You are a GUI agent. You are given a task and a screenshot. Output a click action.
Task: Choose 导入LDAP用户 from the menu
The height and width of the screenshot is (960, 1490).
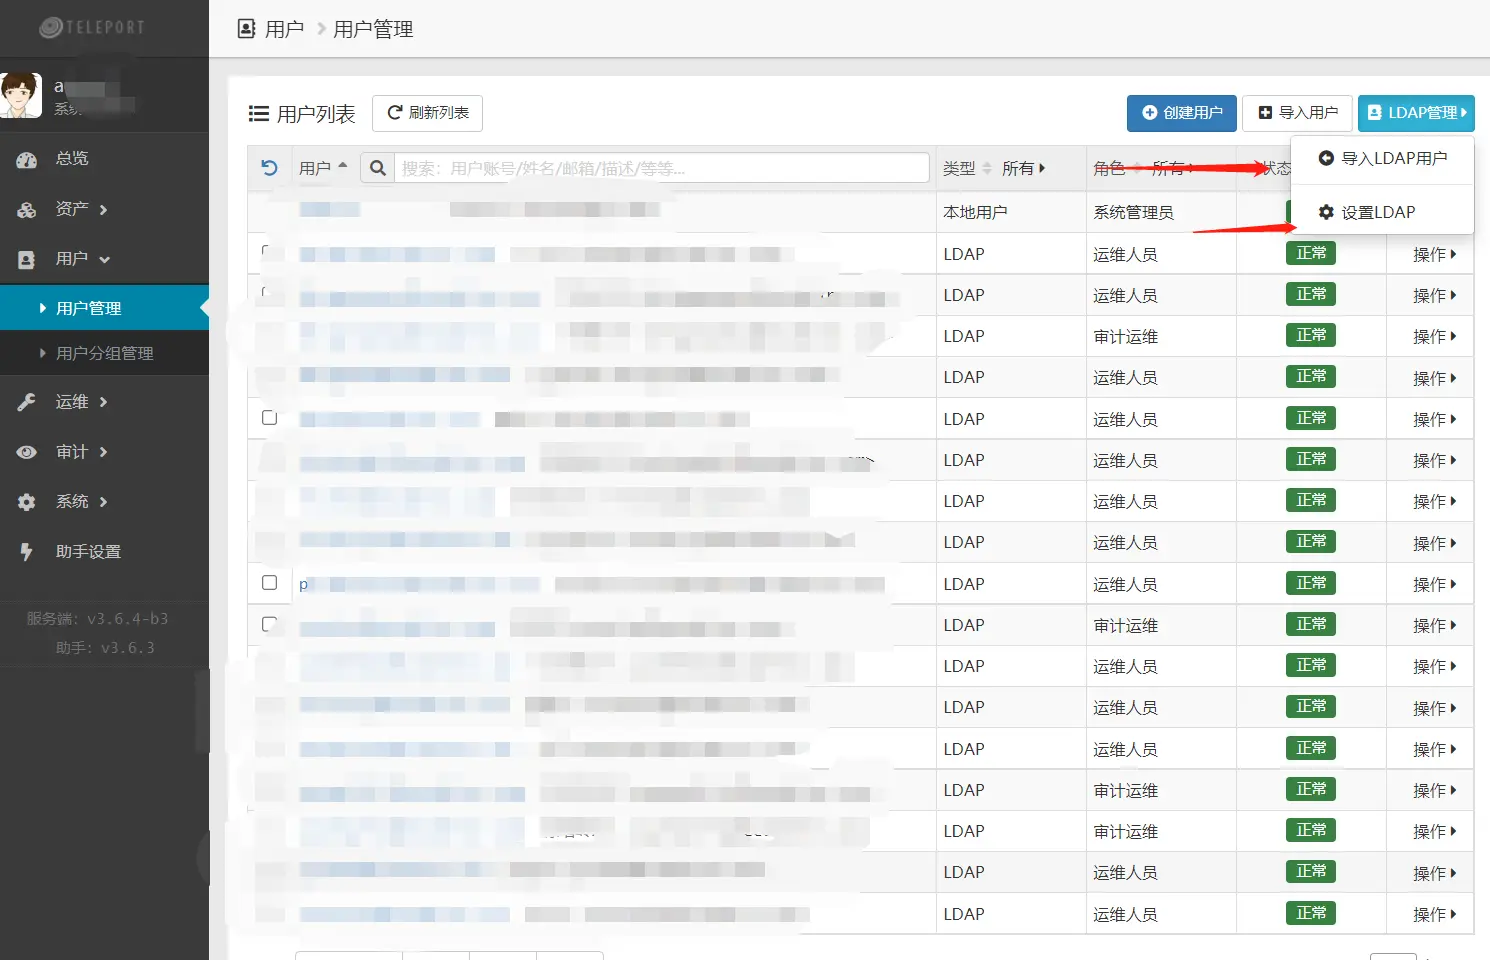1383,158
